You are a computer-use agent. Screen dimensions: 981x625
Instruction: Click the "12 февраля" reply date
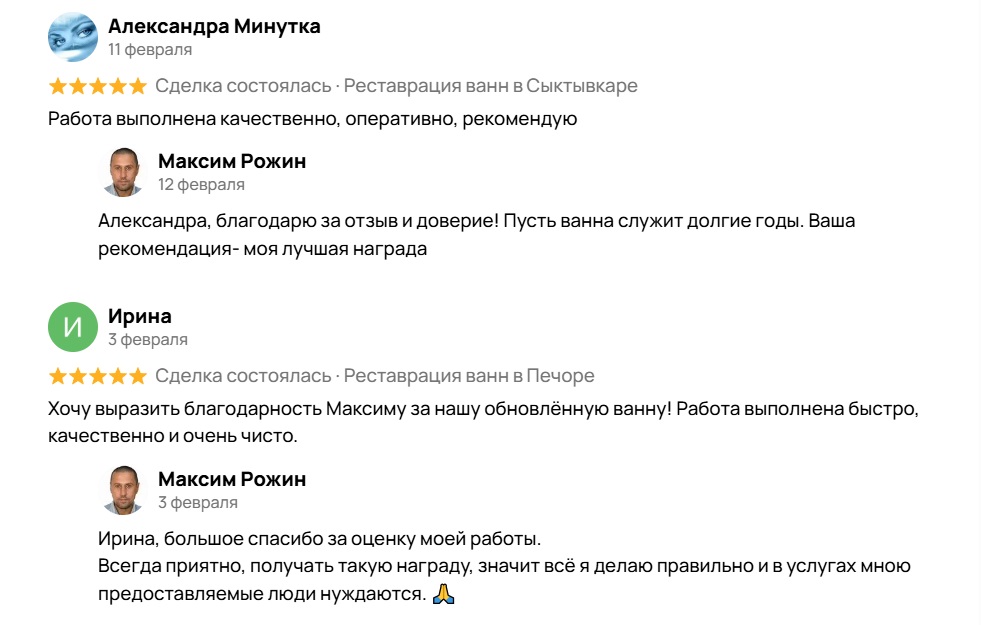(201, 184)
